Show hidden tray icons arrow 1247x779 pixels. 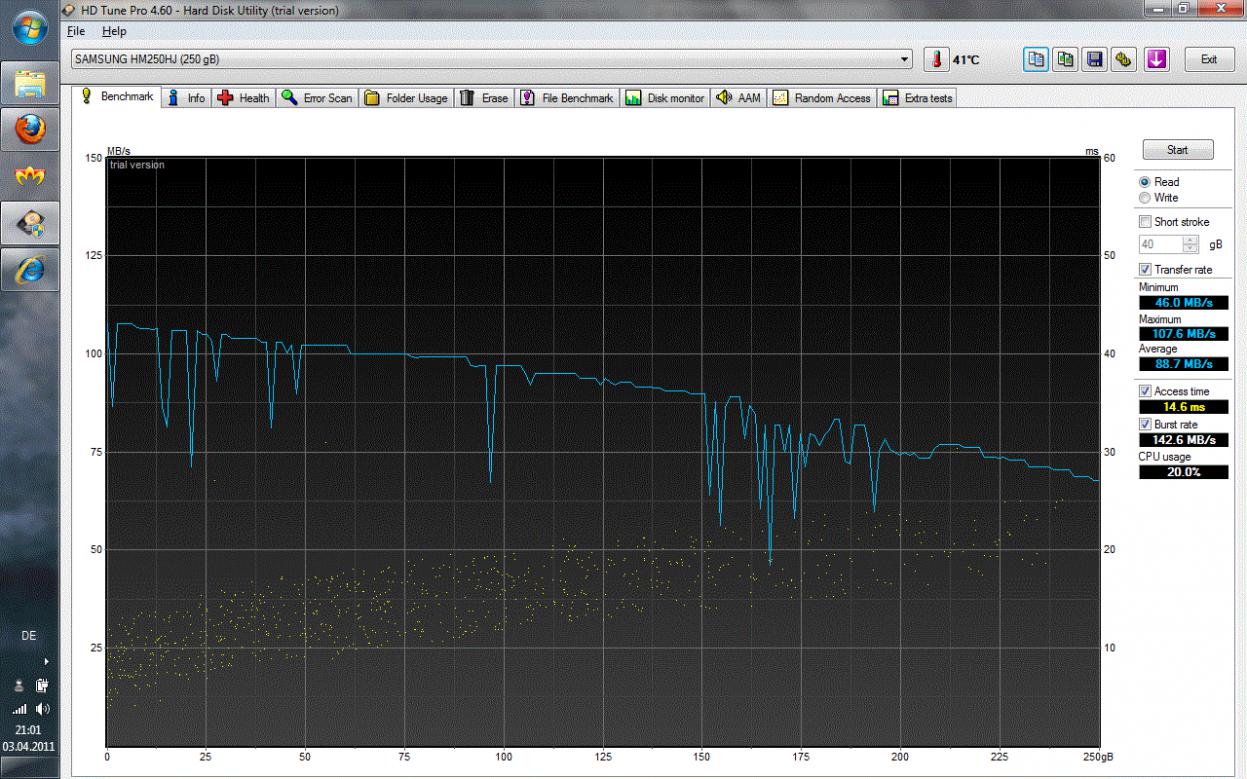coord(44,661)
